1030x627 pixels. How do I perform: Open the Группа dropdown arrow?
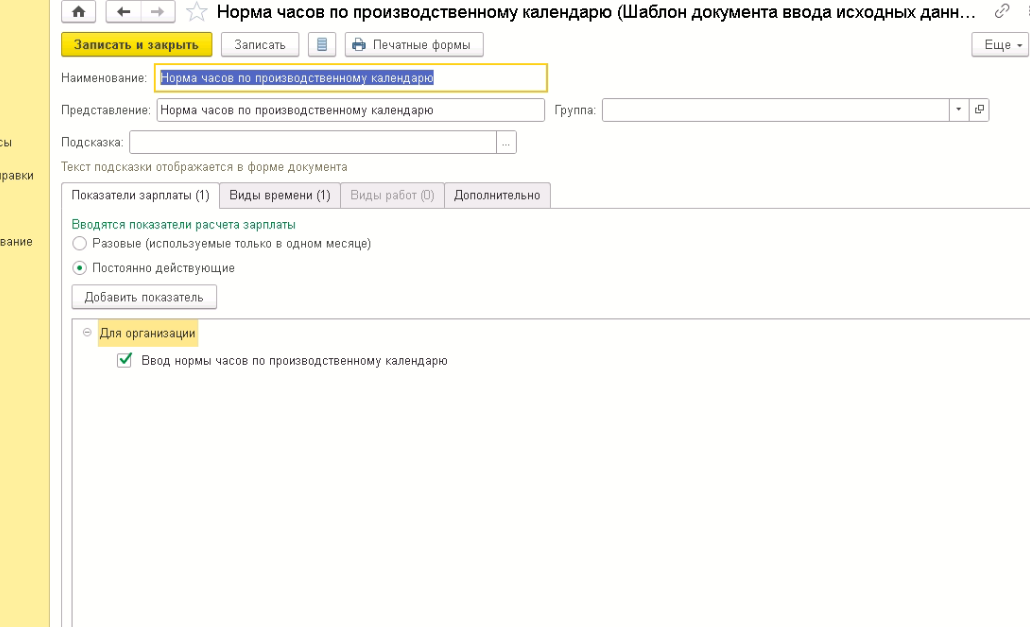pos(959,110)
